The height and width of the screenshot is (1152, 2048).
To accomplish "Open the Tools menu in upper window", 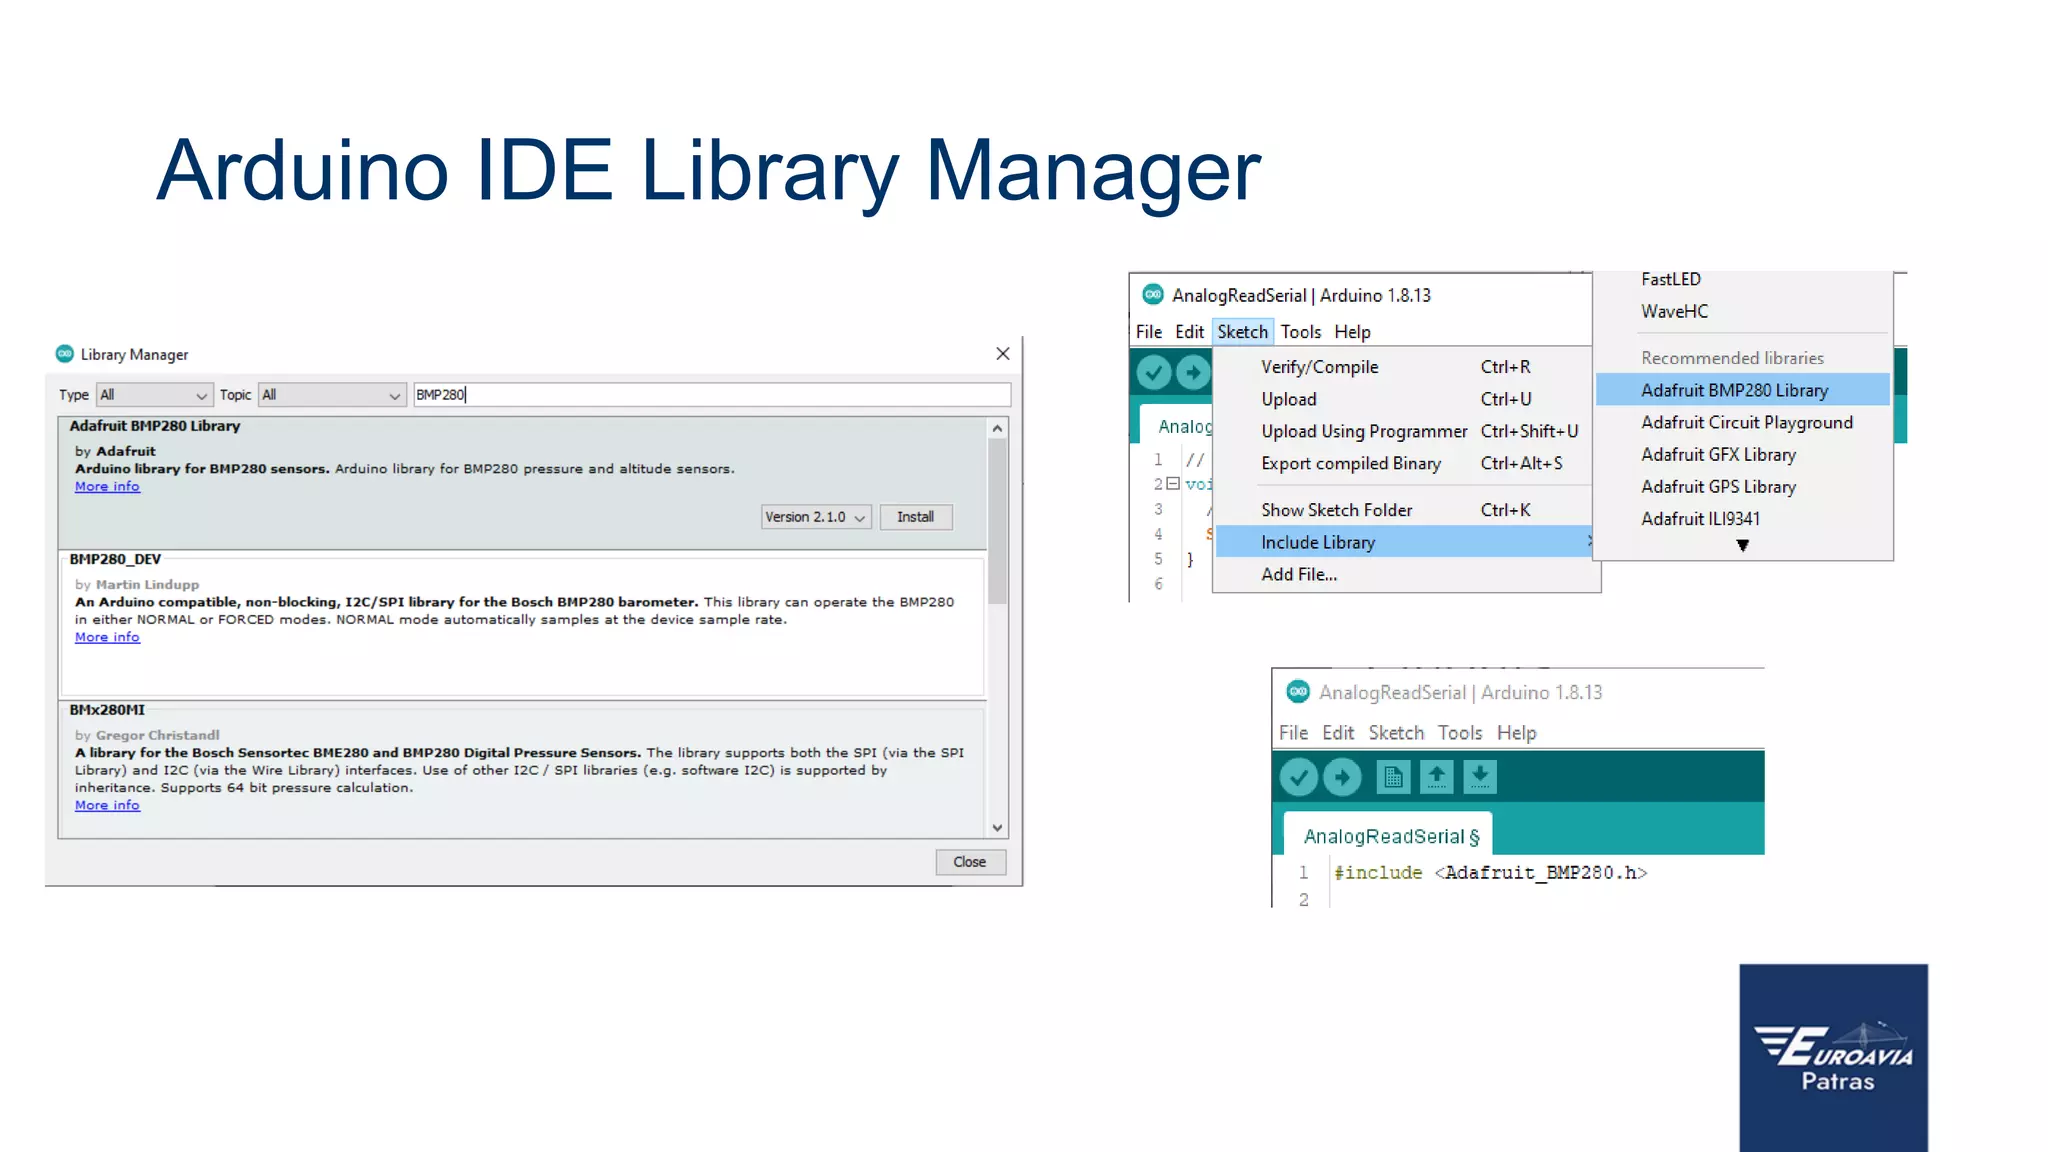I will tap(1300, 332).
